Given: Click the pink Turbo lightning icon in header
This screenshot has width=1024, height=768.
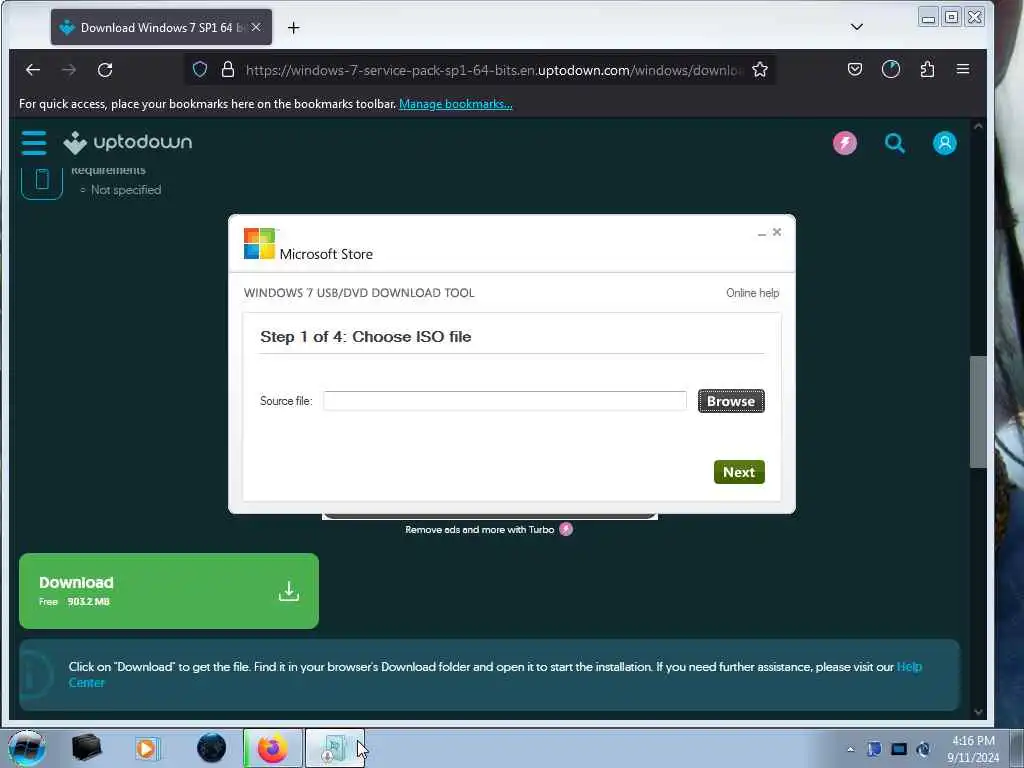Looking at the screenshot, I should click(844, 142).
